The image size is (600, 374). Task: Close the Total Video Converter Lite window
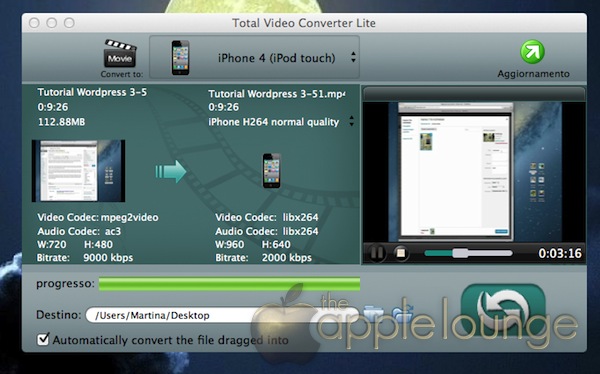(x=34, y=23)
